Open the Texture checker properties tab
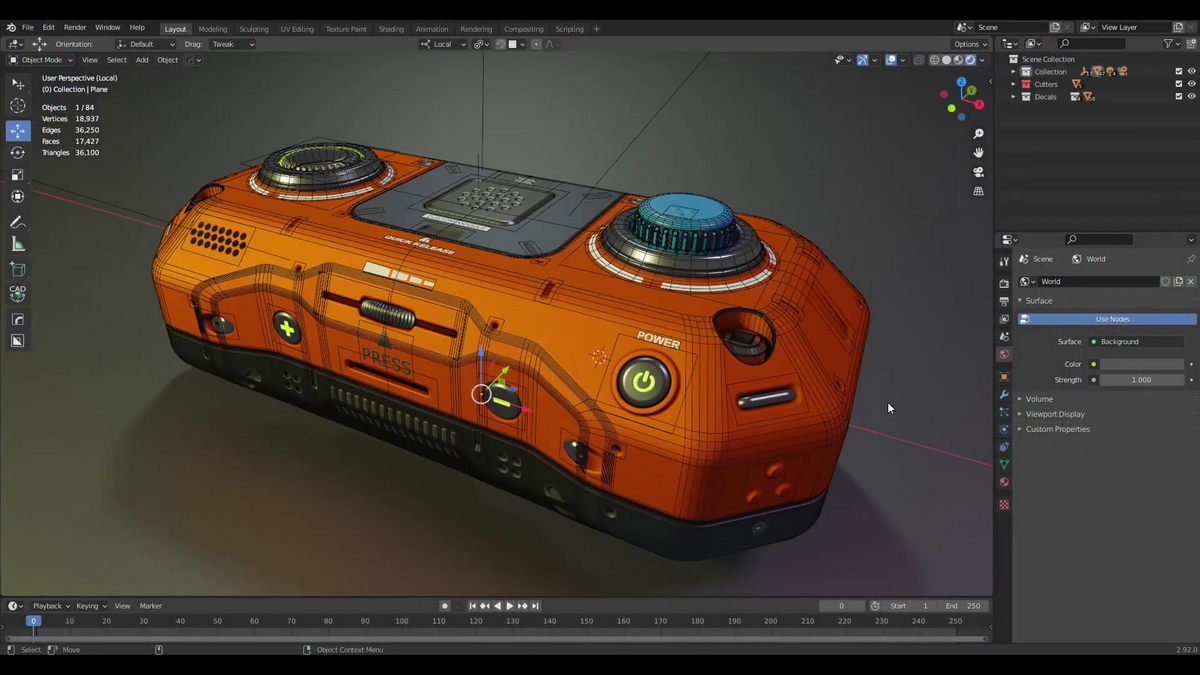The image size is (1200, 675). point(1004,505)
